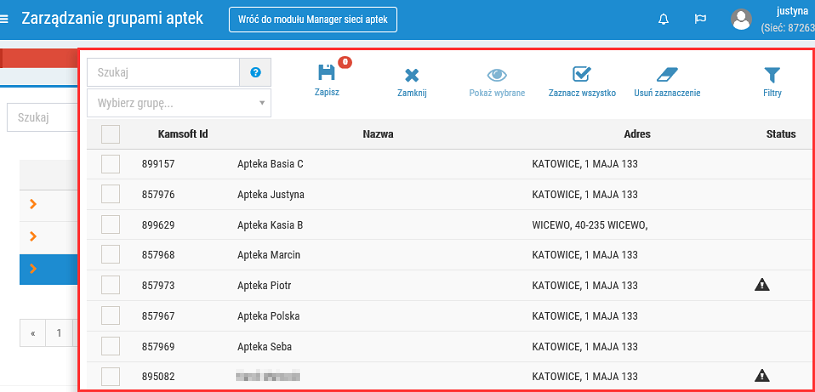
Task: Click the Szukaj search field in panel
Action: tap(163, 73)
